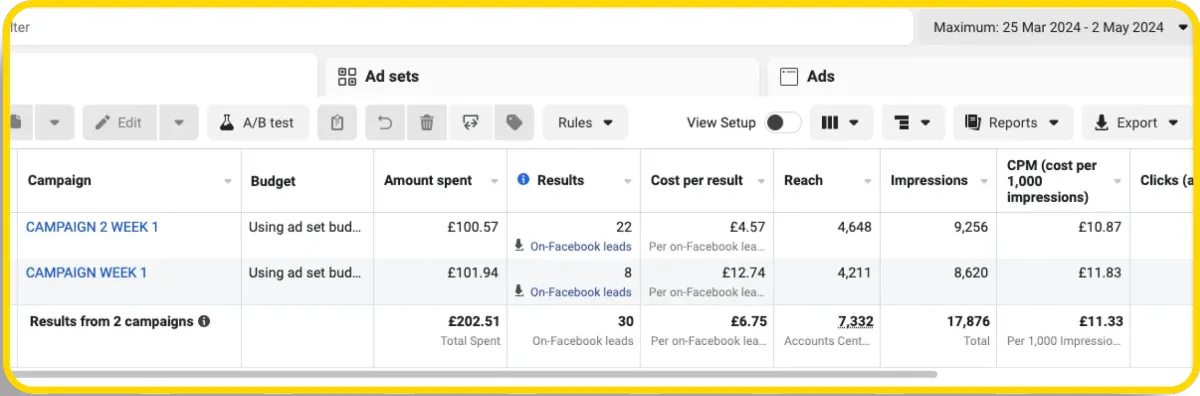Toggle the View Setup switch
This screenshot has height=396, width=1200.
783,123
